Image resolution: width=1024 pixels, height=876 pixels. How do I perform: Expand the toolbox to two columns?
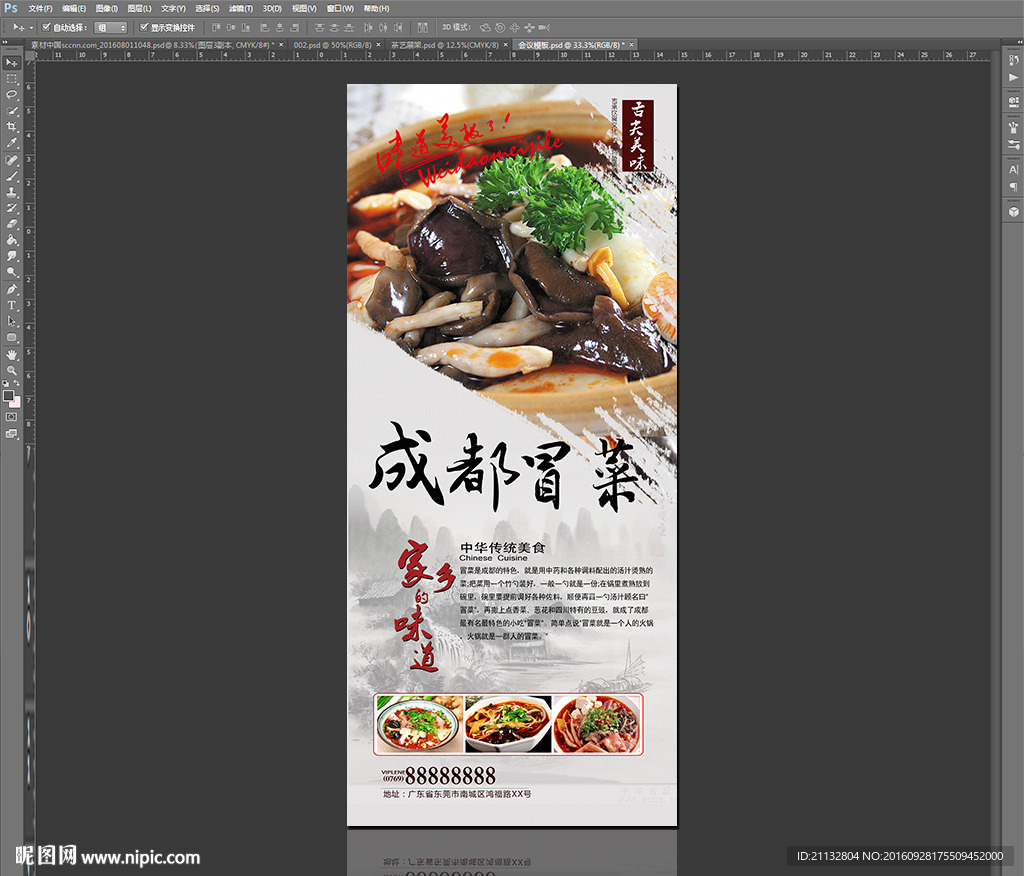pyautogui.click(x=5, y=42)
